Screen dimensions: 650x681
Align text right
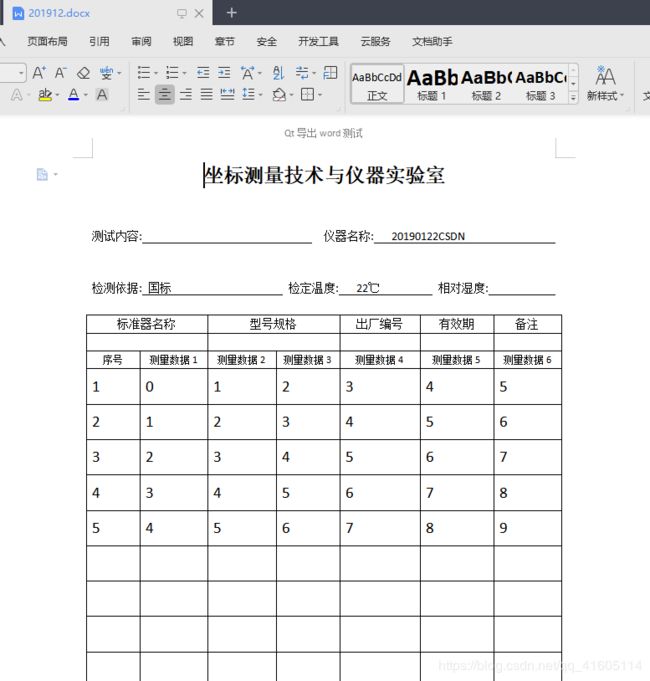point(186,94)
